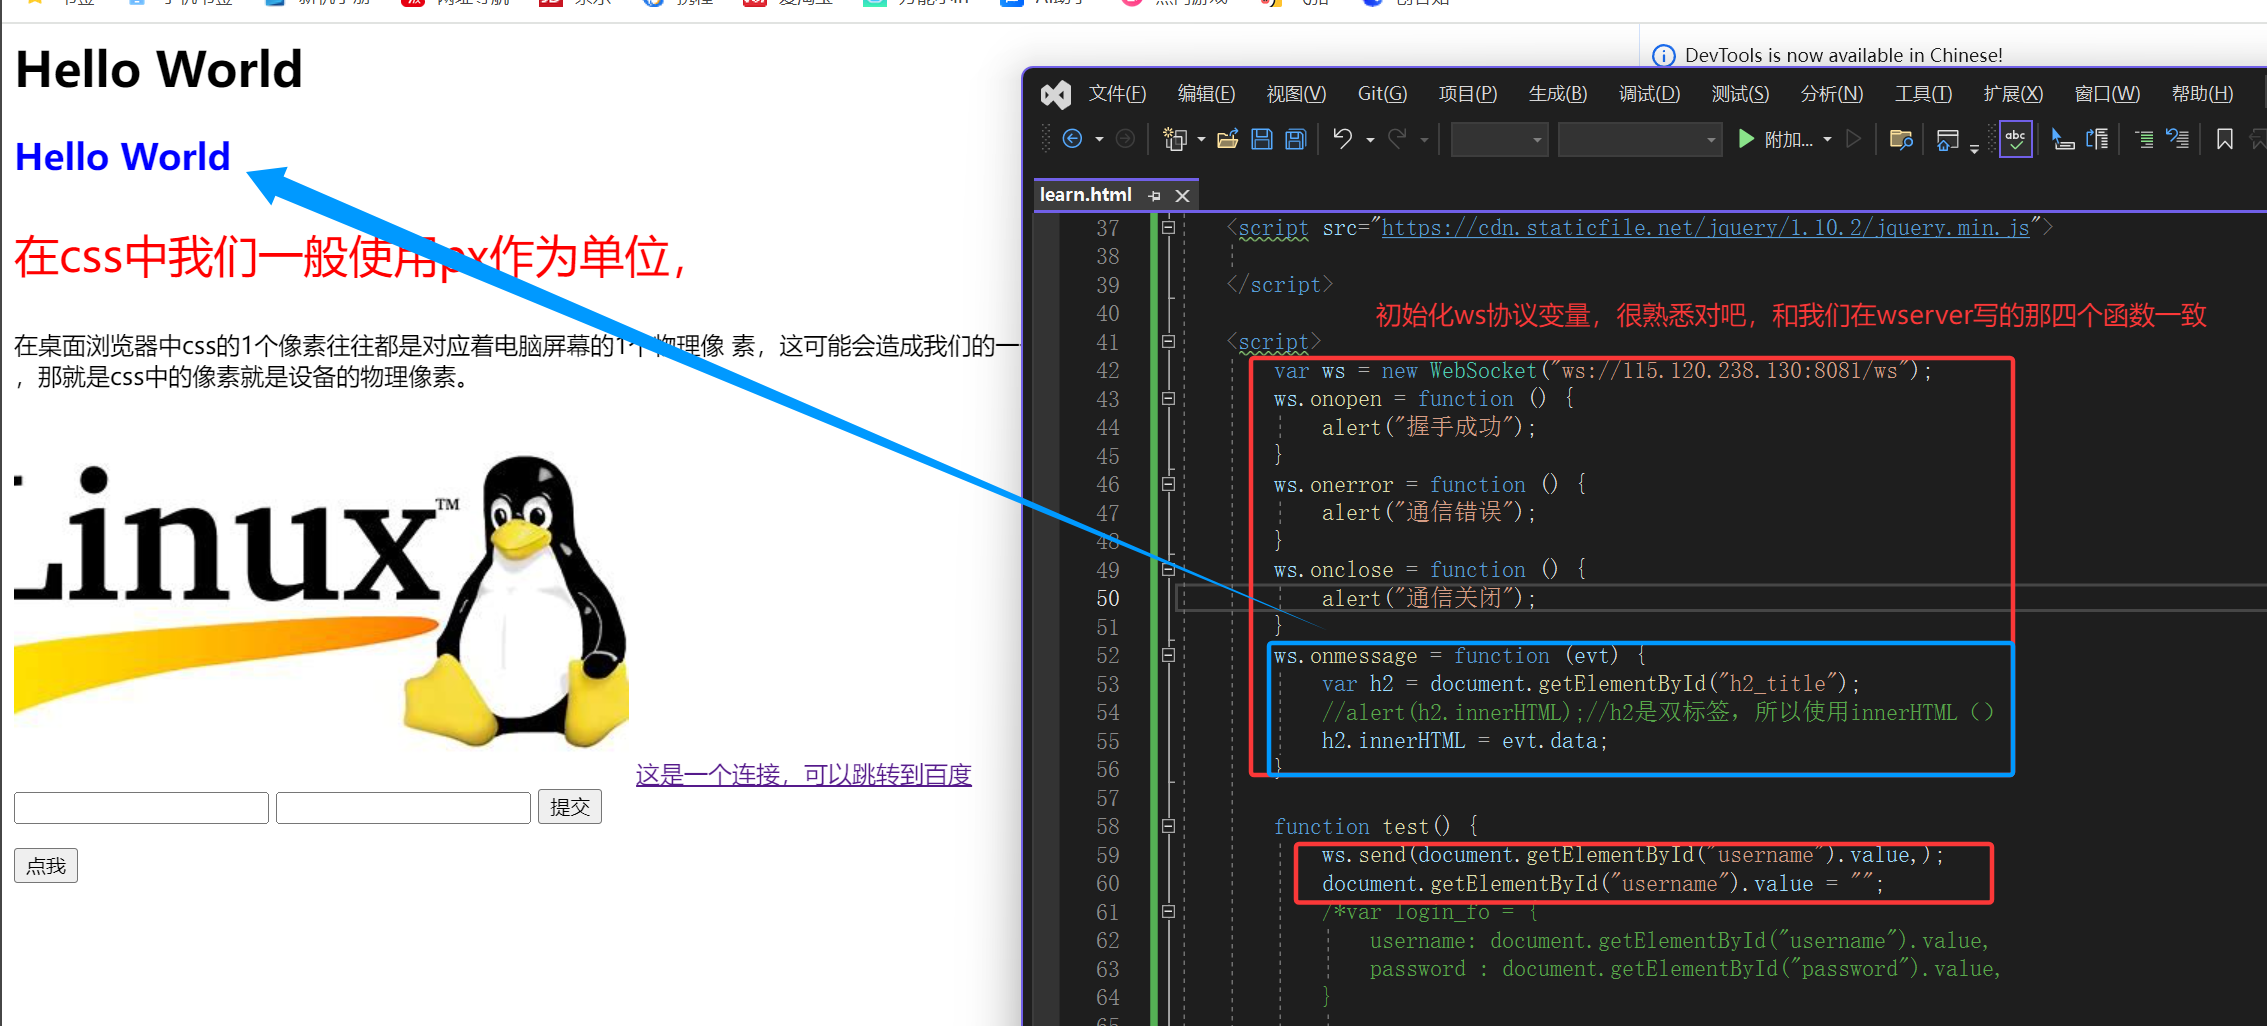This screenshot has height=1026, width=2267.
Task: Open the 生成(B) menu
Action: click(1558, 94)
